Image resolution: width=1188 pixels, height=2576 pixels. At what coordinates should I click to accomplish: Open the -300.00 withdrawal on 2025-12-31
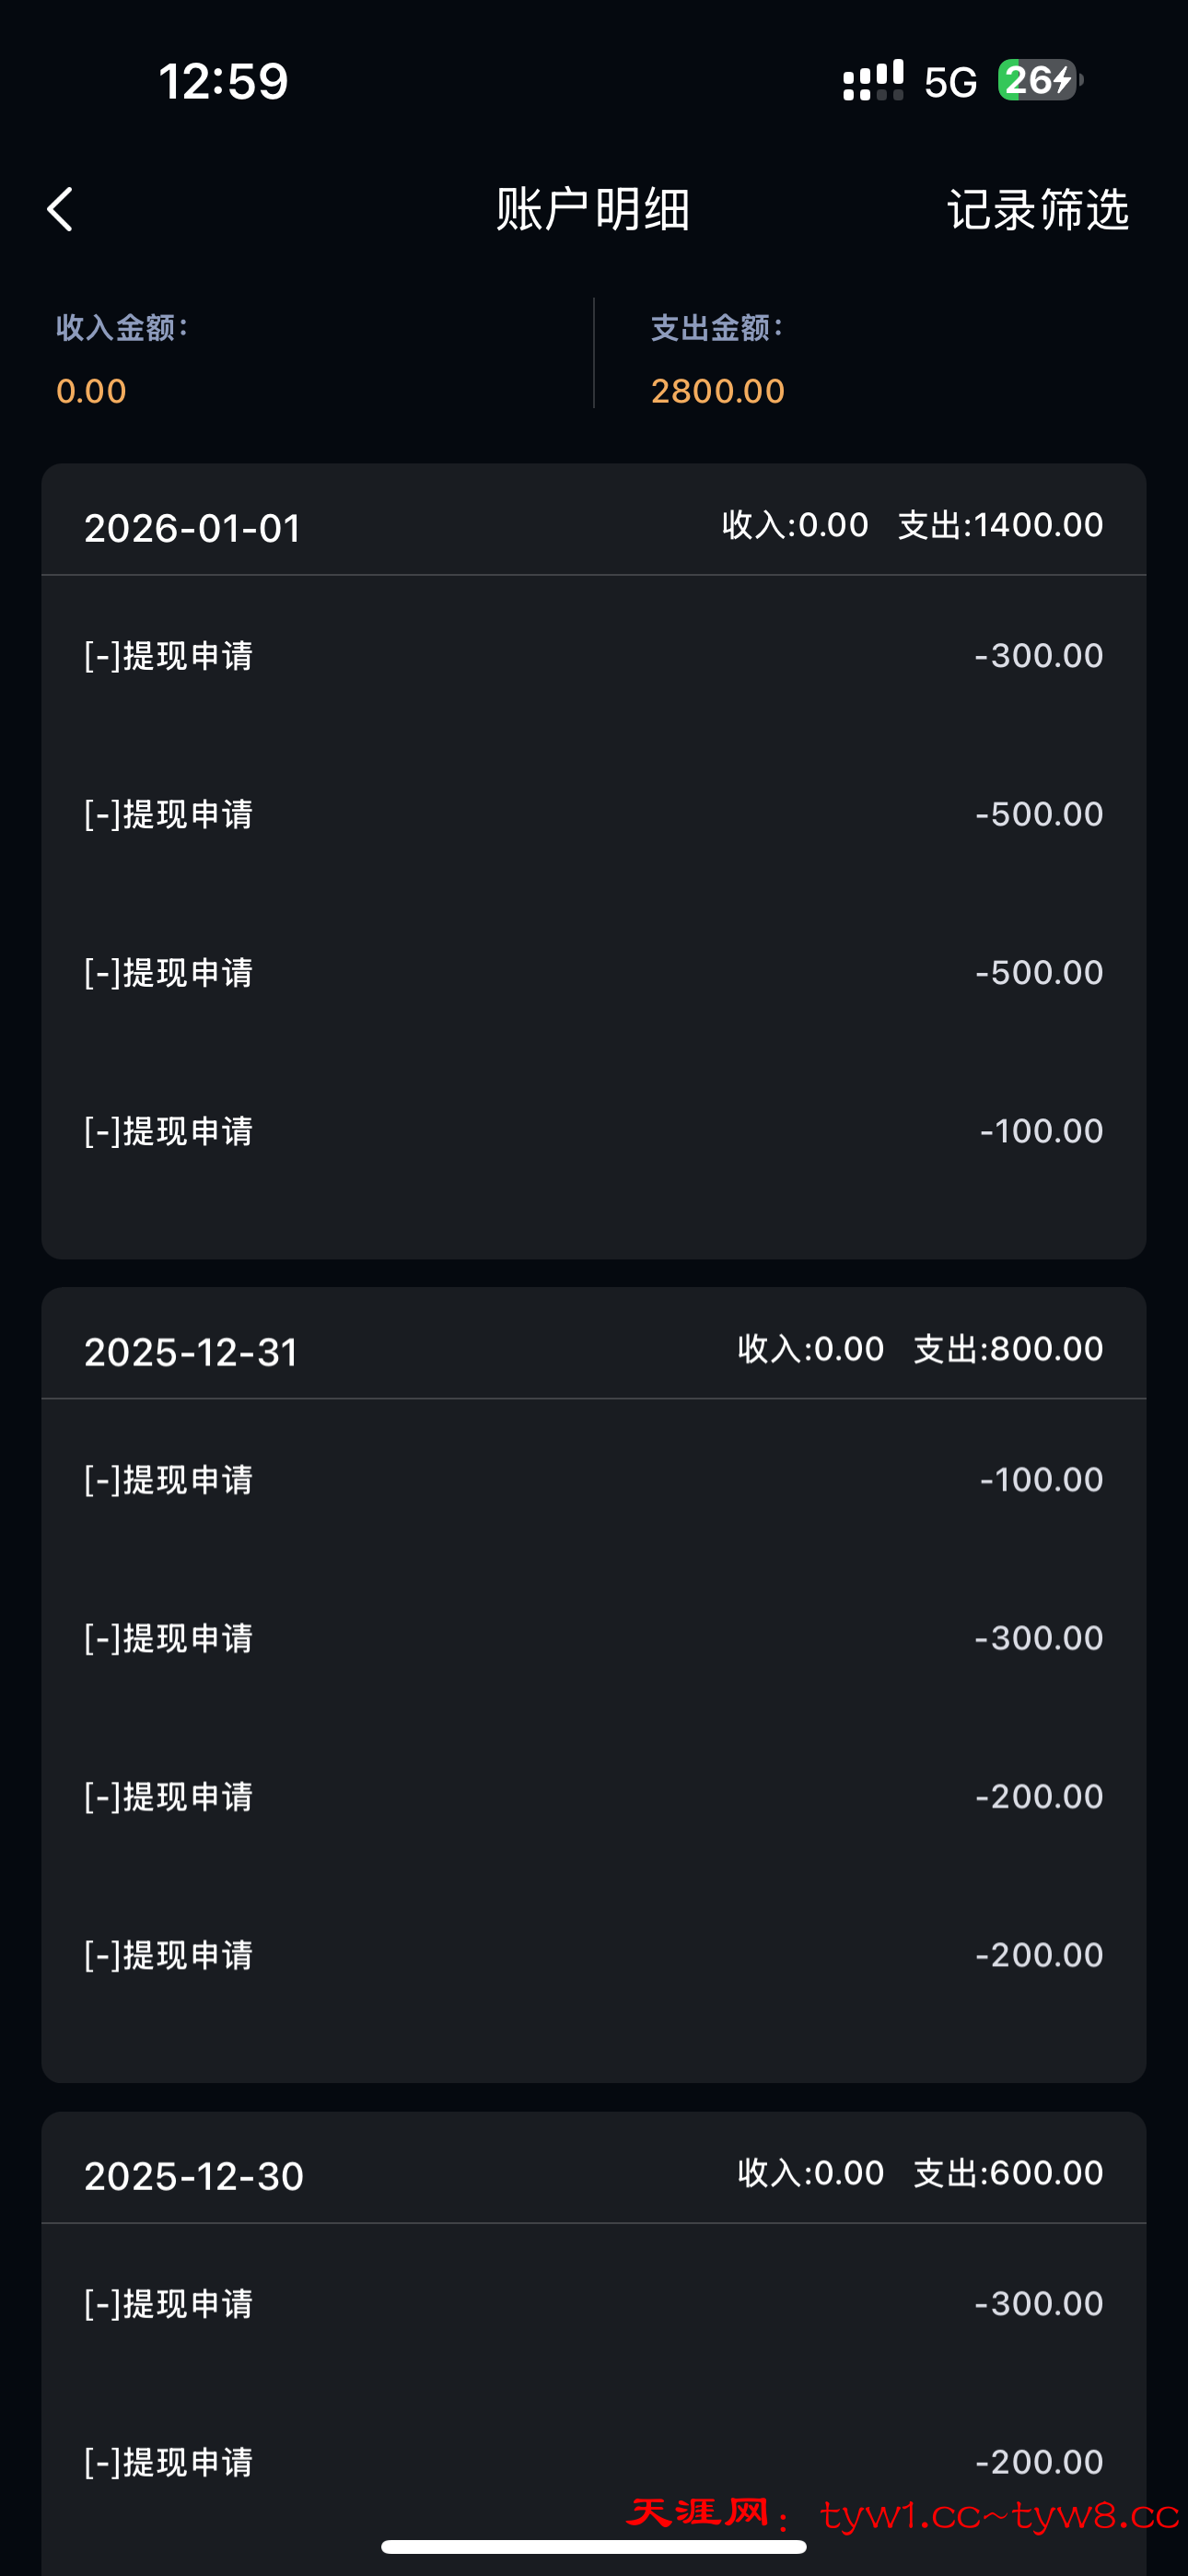point(593,1638)
